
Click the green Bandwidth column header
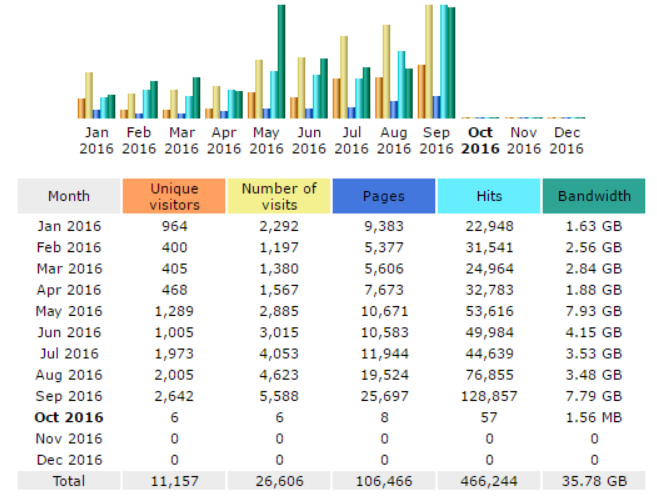[594, 196]
